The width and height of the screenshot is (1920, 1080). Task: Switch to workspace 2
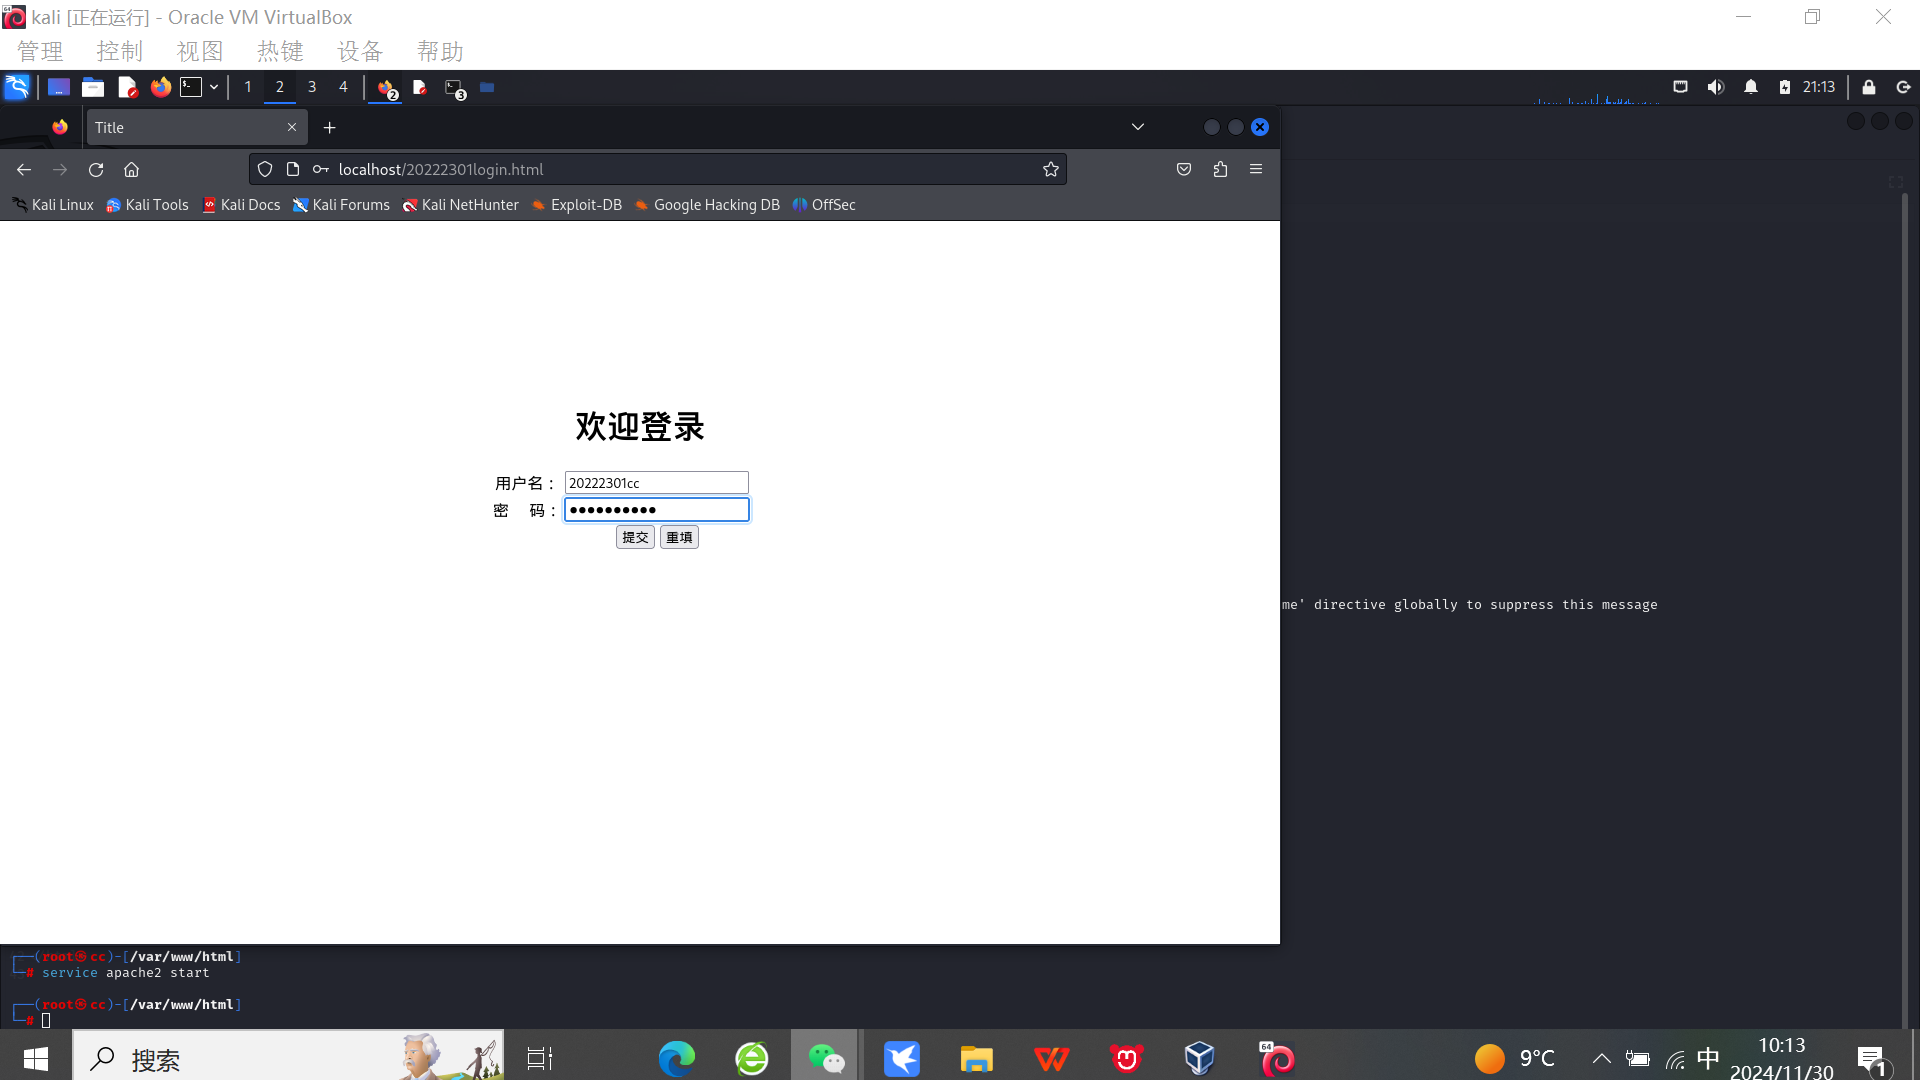click(280, 87)
